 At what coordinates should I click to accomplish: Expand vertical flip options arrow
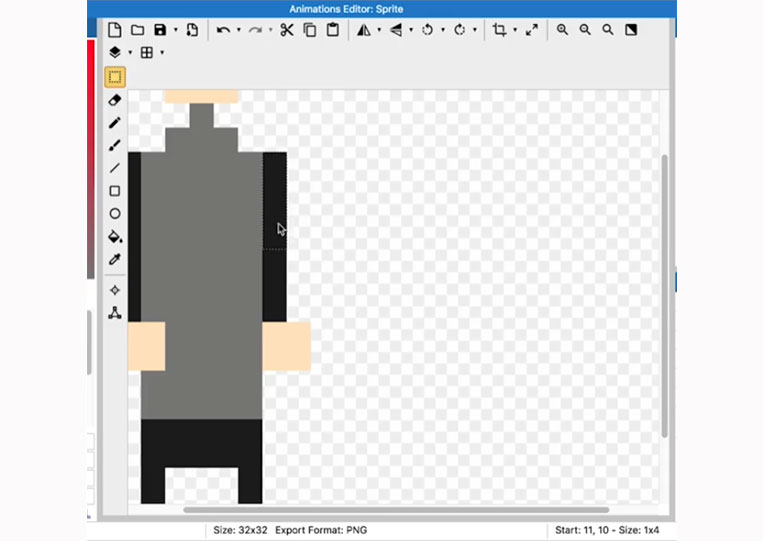tap(411, 30)
